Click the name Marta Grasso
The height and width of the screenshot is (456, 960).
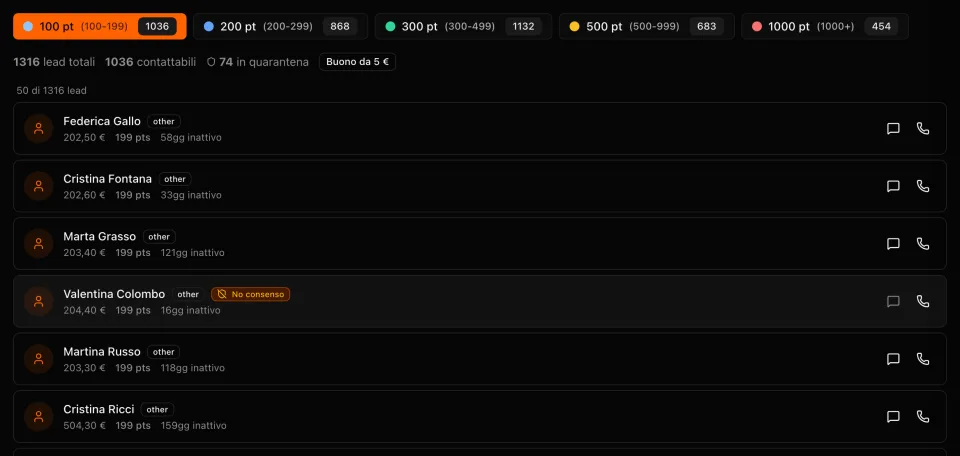click(x=99, y=236)
